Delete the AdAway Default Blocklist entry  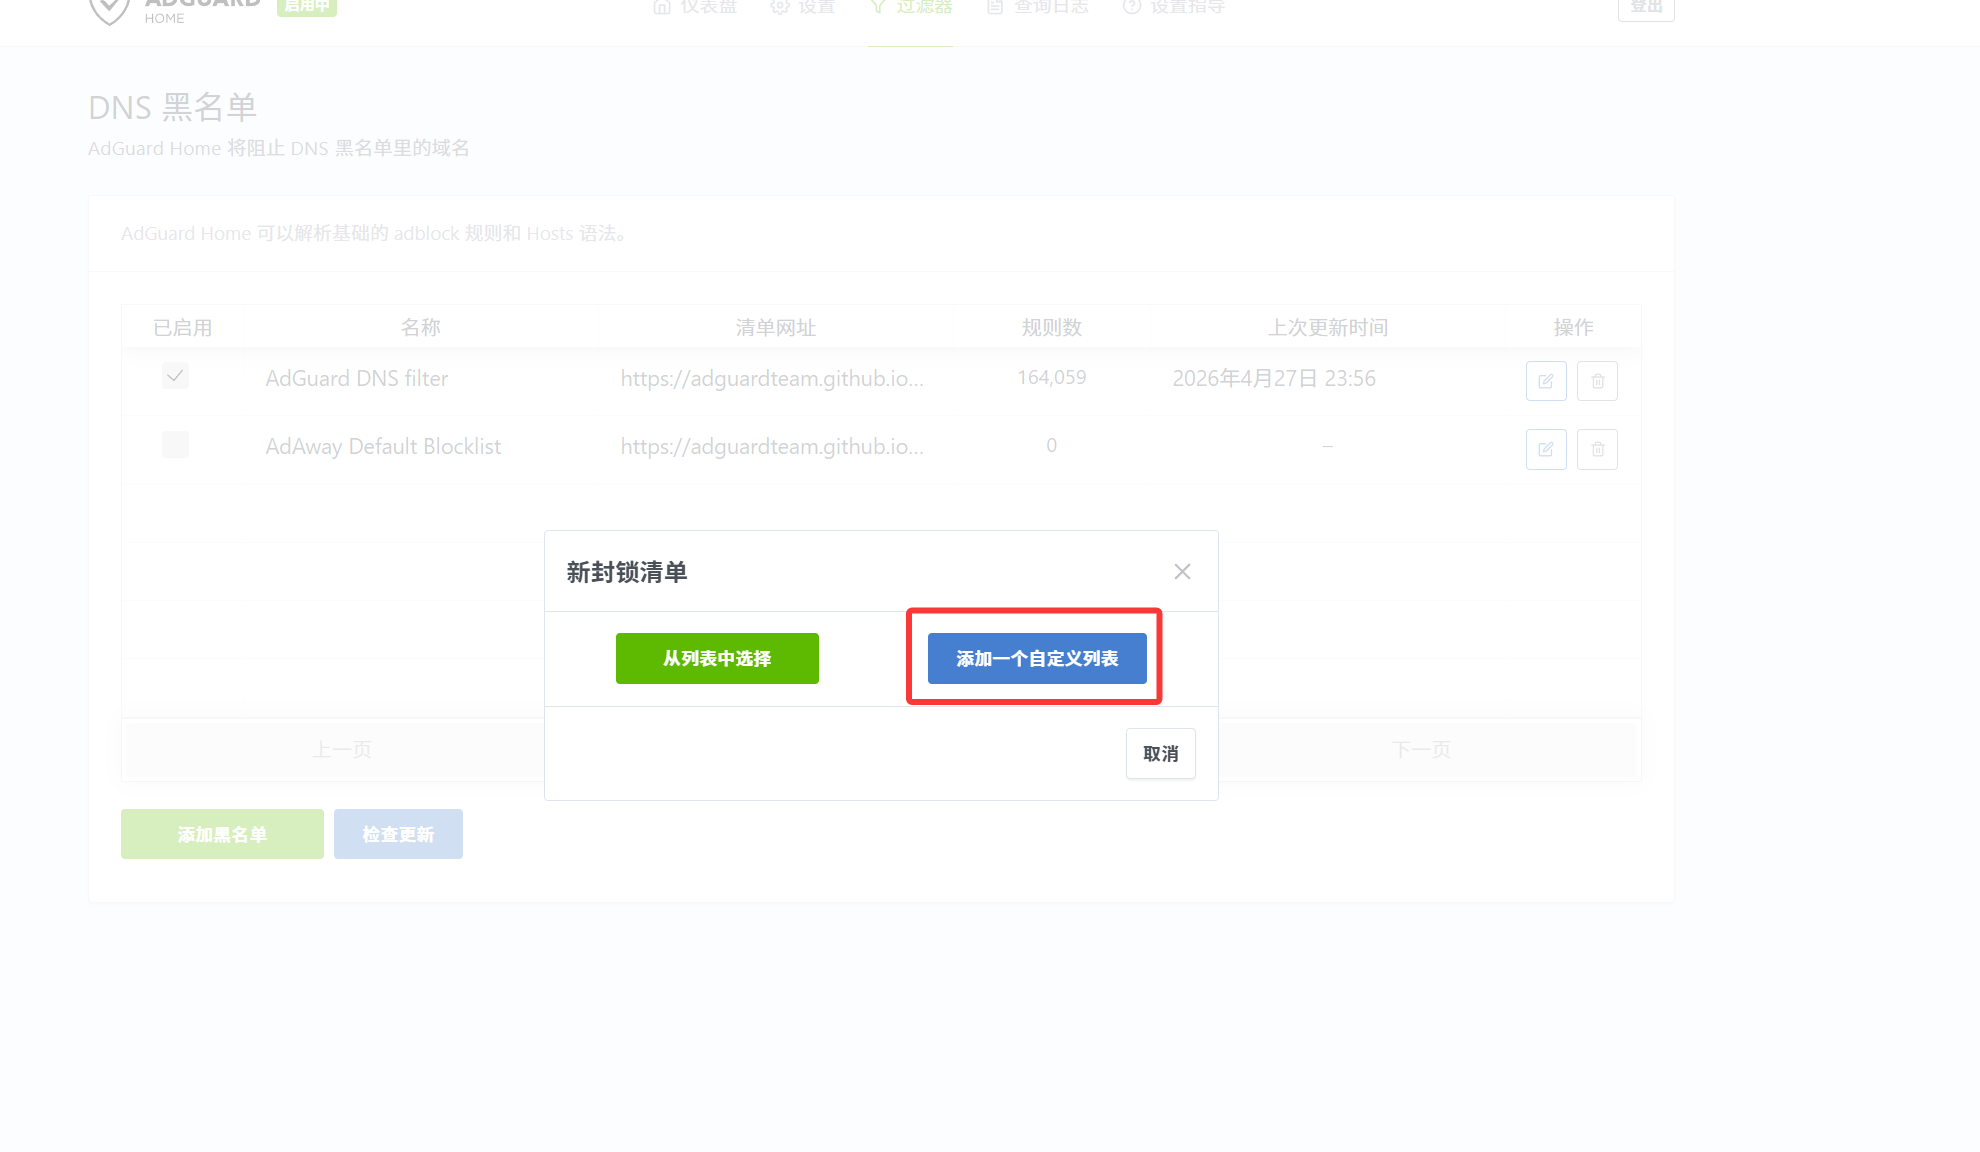tap(1597, 449)
